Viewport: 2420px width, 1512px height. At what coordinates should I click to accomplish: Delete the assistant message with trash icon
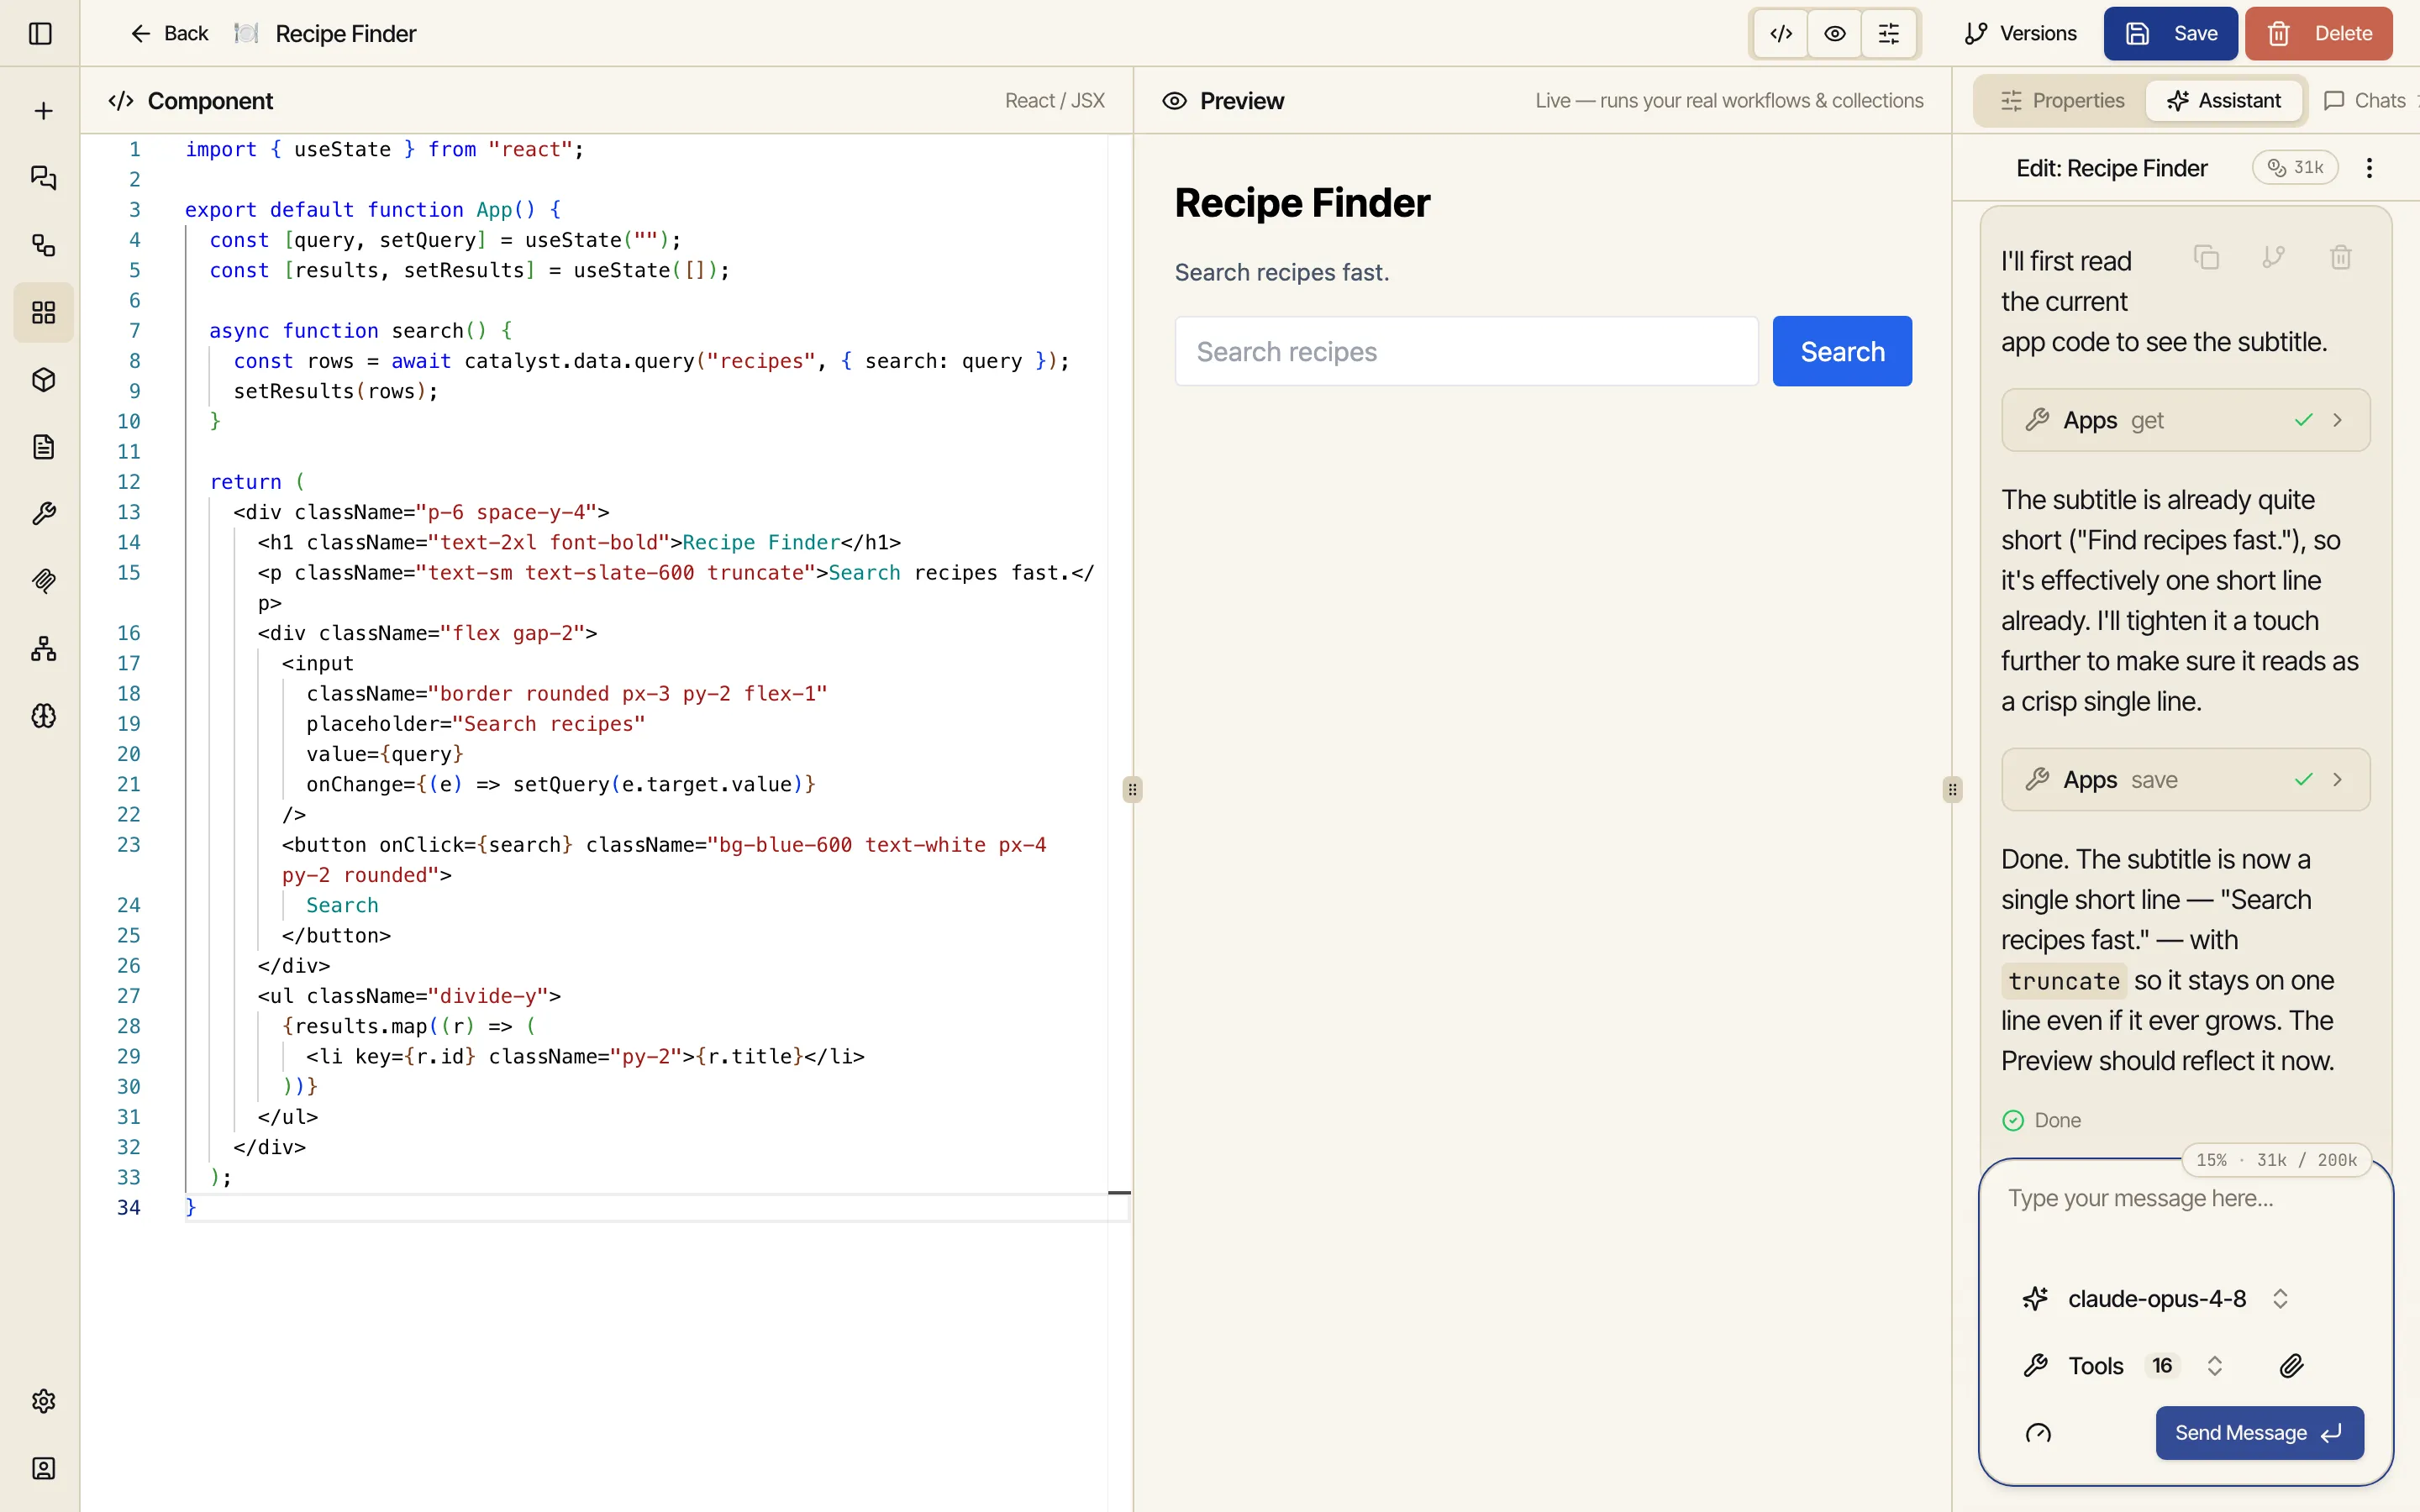2340,257
